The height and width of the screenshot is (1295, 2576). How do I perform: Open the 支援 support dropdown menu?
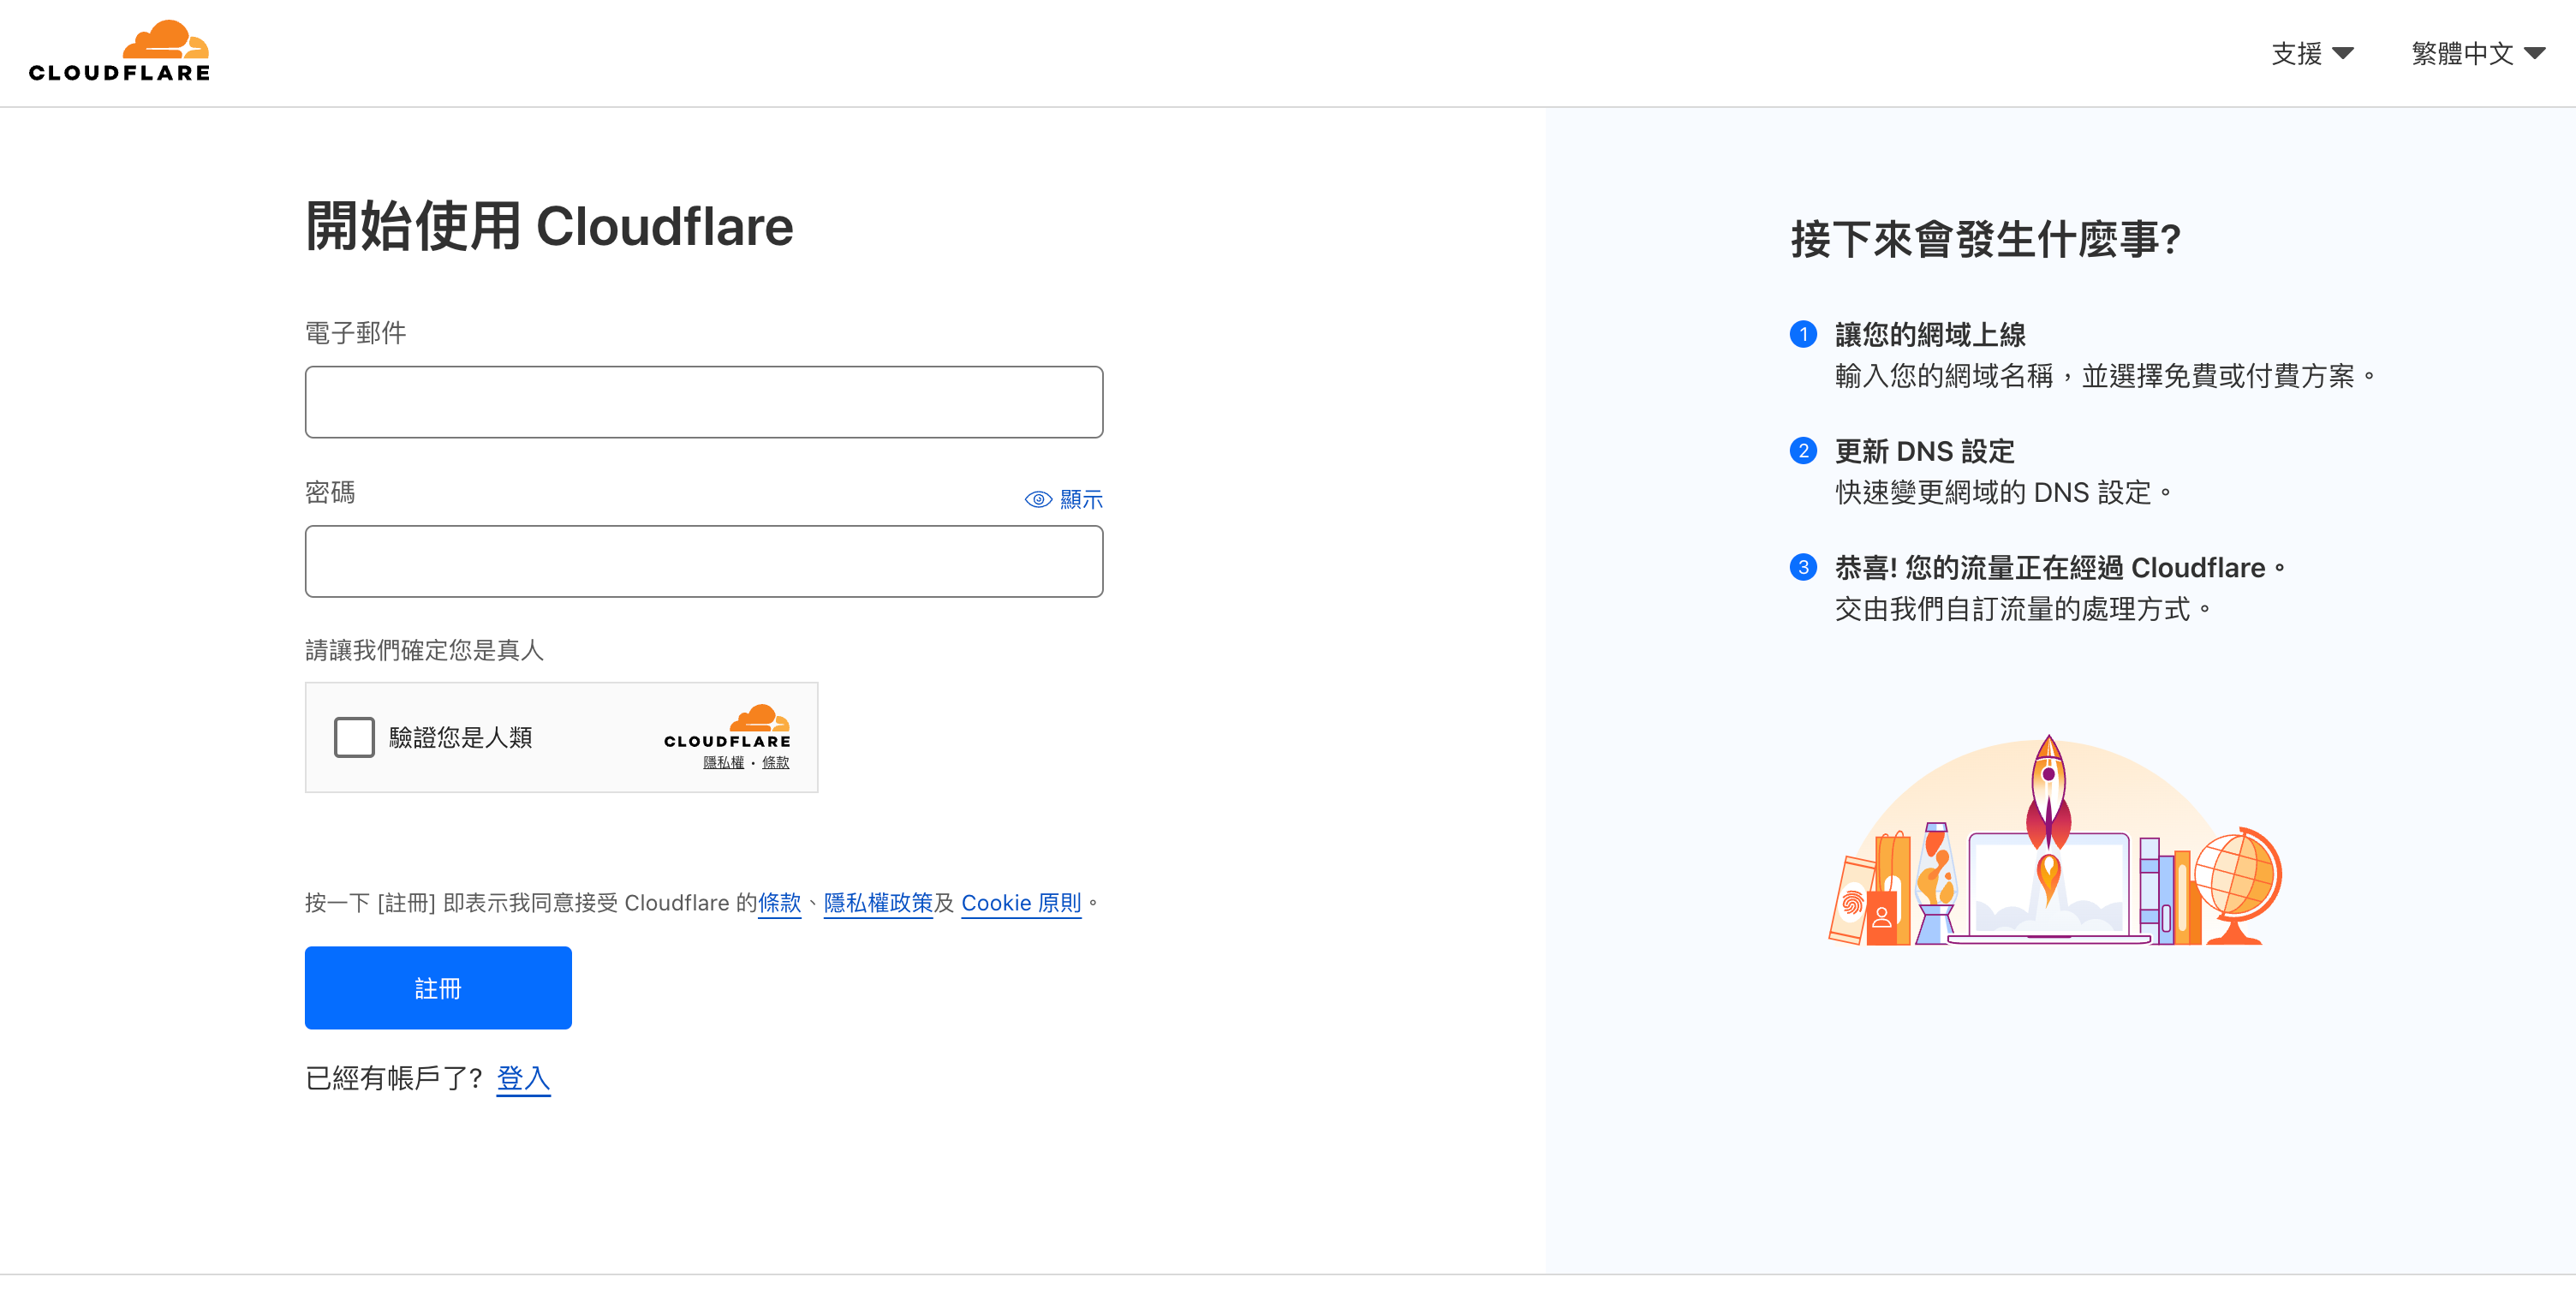2312,53
